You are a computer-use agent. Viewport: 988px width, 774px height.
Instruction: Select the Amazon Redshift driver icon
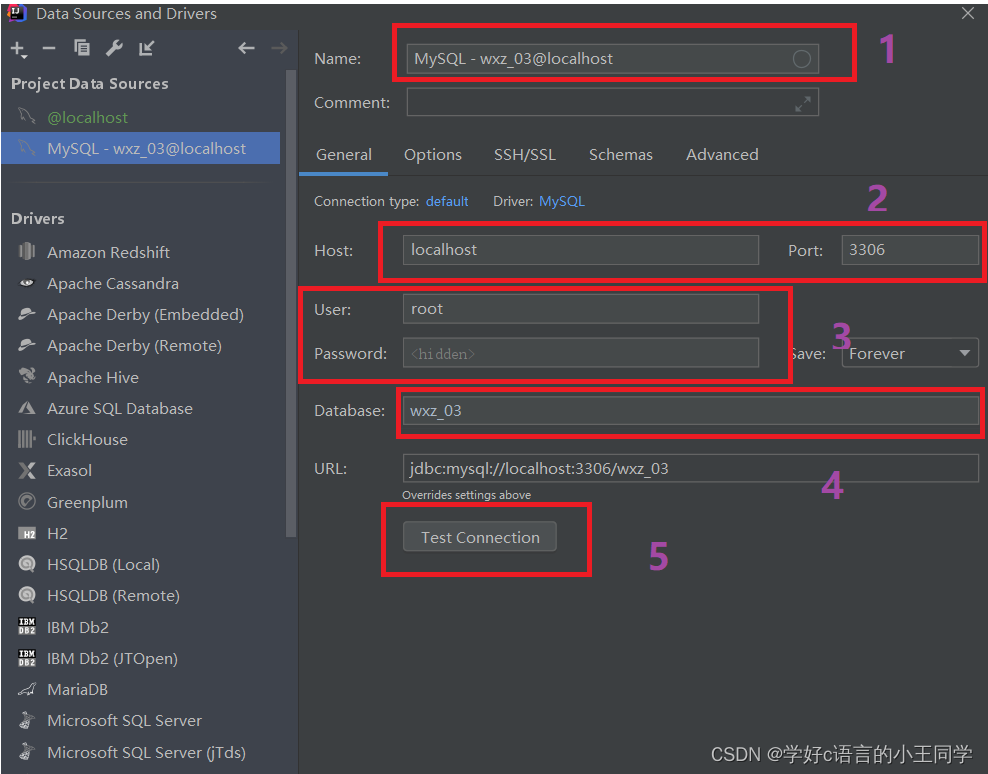point(26,251)
